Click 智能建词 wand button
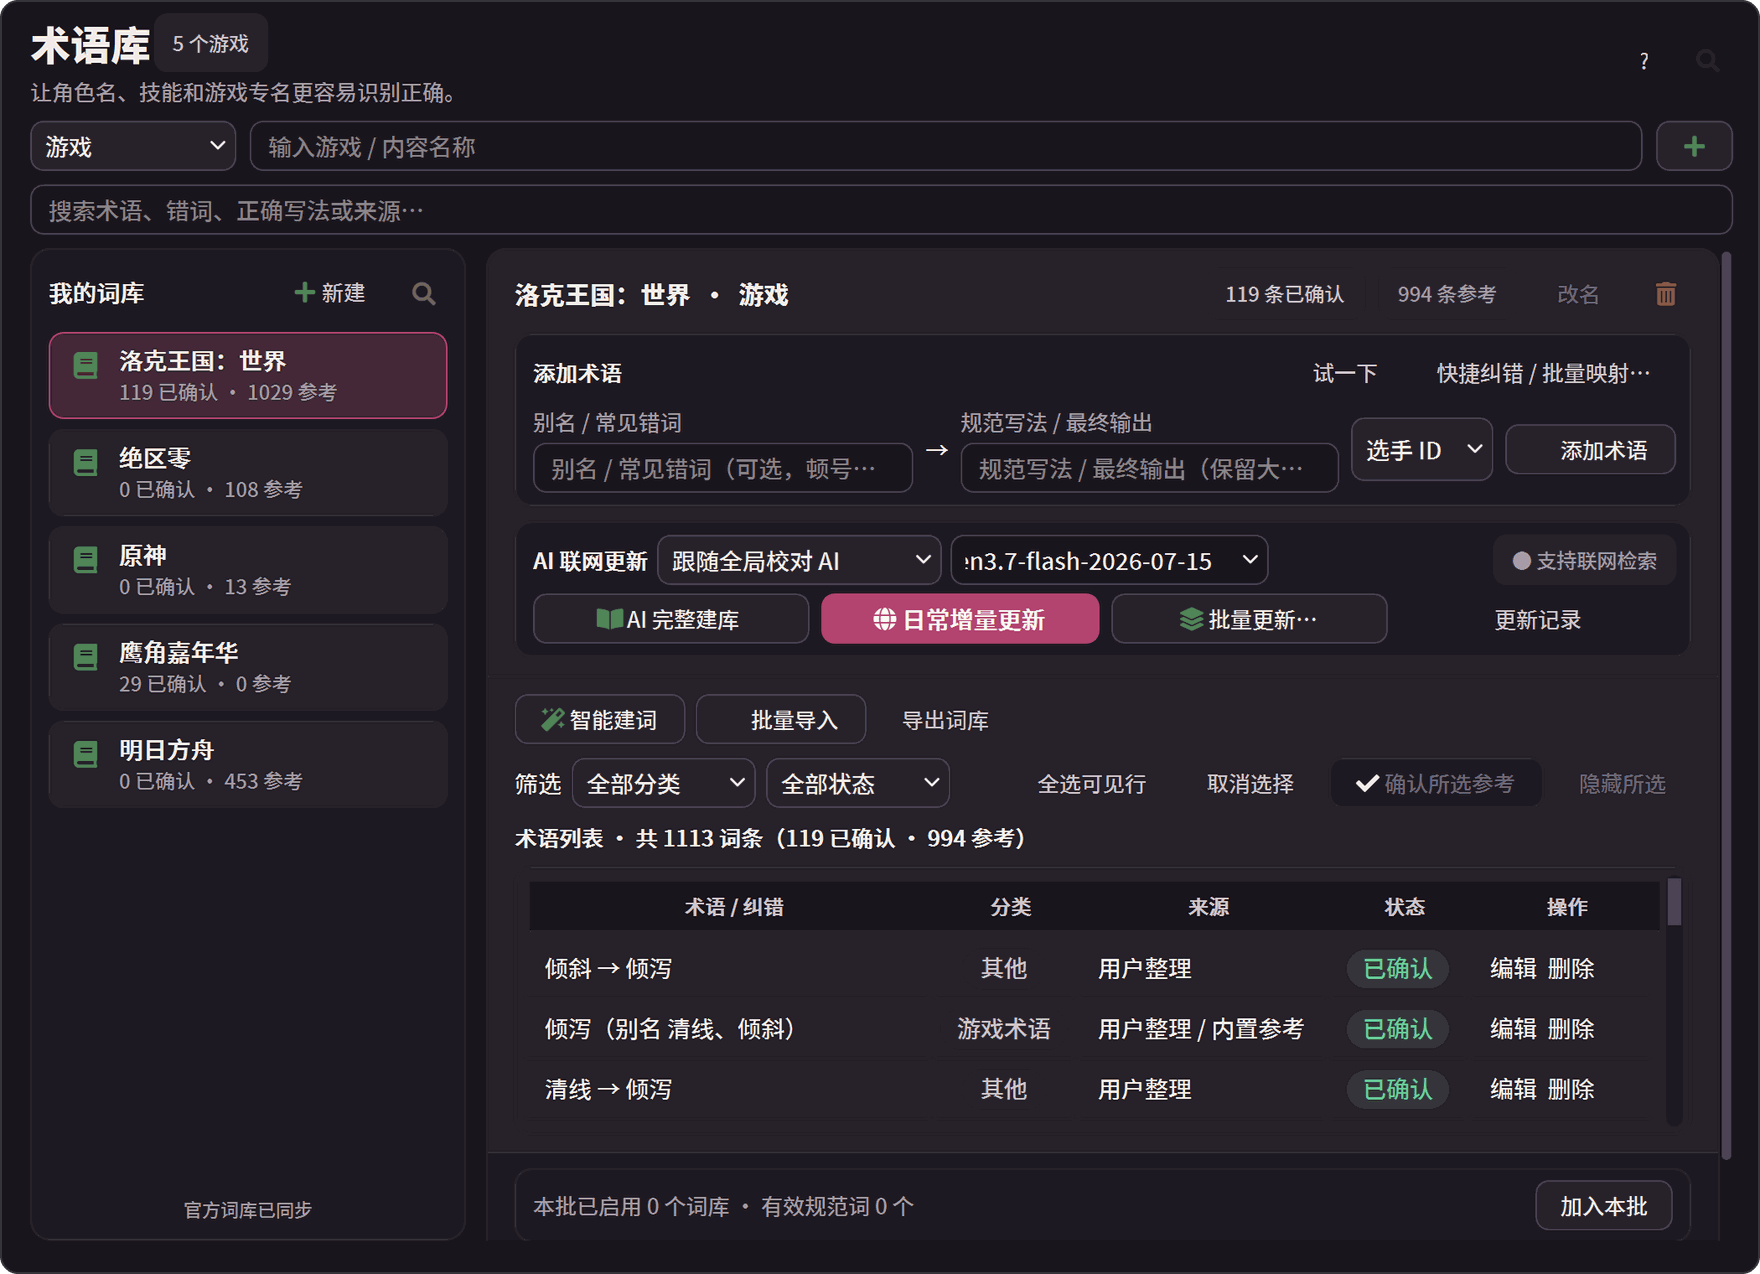This screenshot has width=1760, height=1274. (x=600, y=720)
